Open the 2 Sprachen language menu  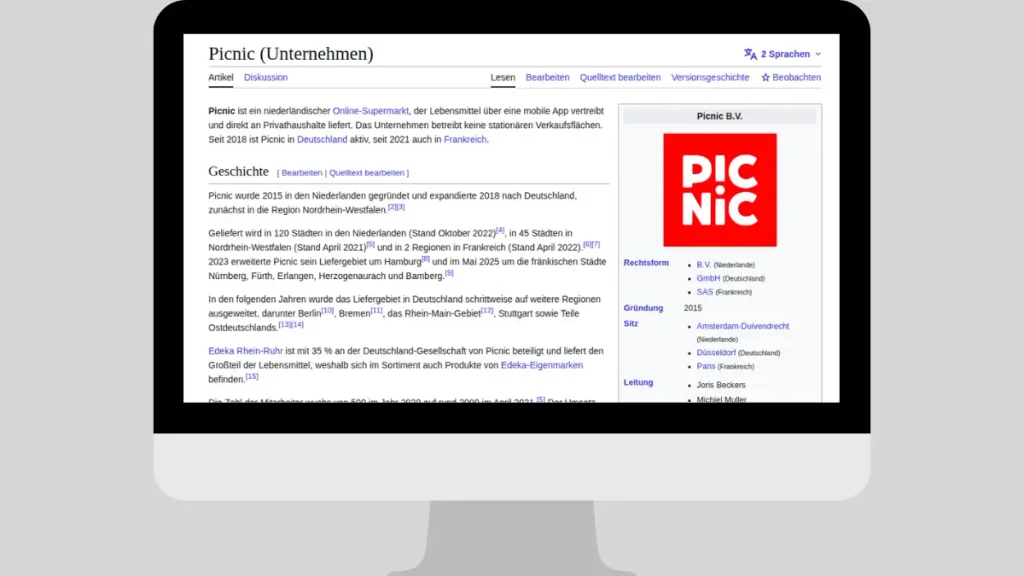782,54
